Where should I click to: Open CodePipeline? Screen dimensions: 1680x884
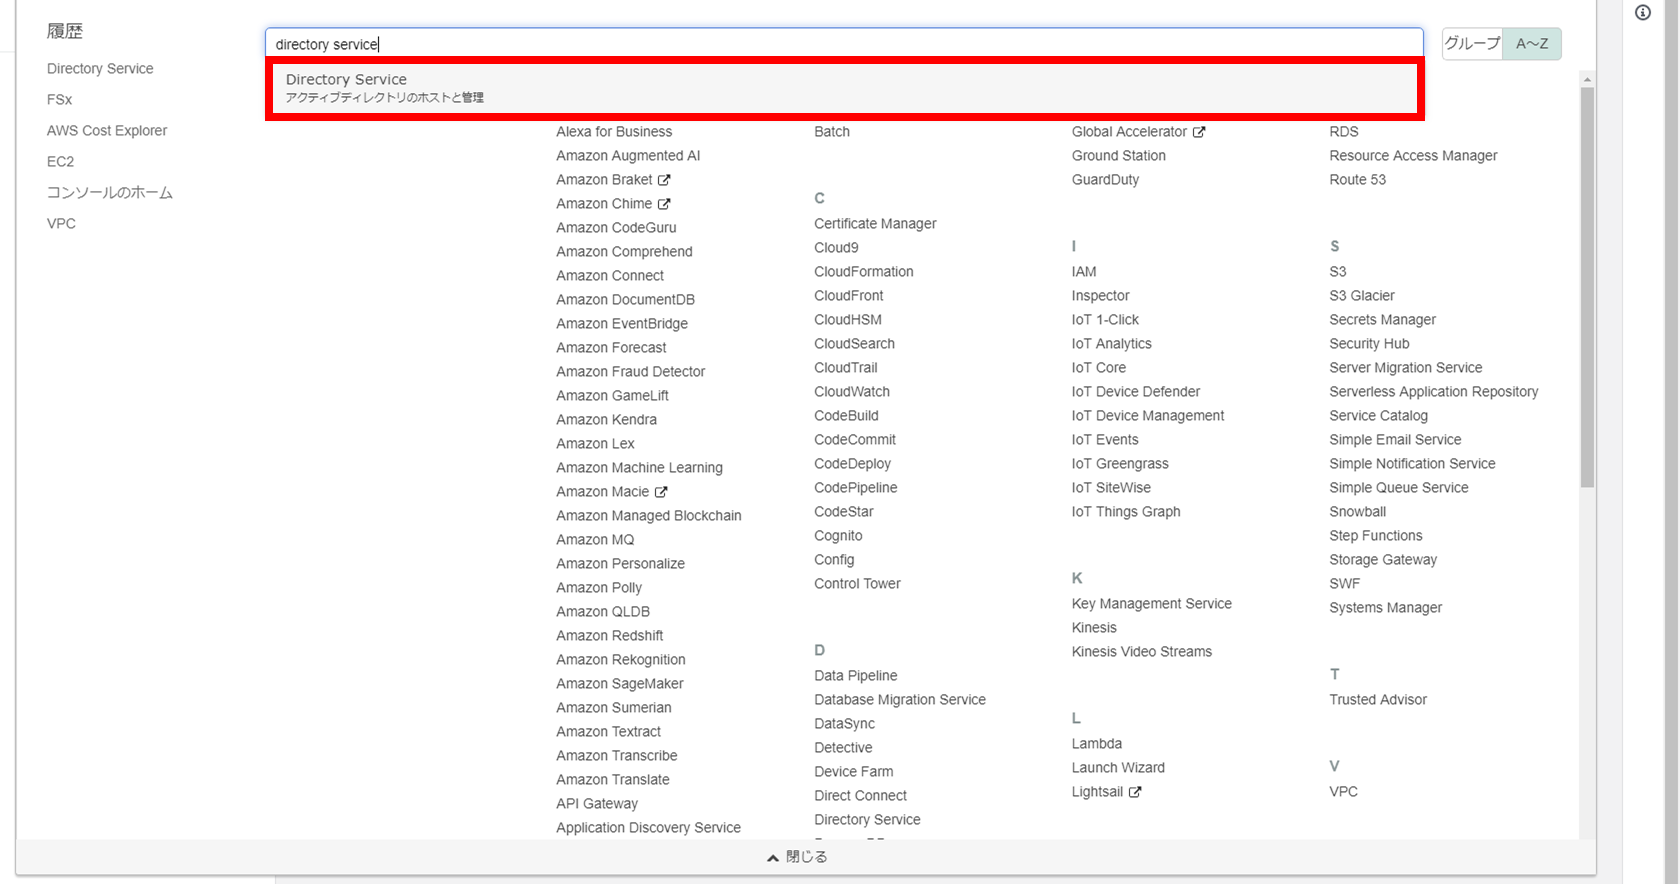pos(856,488)
